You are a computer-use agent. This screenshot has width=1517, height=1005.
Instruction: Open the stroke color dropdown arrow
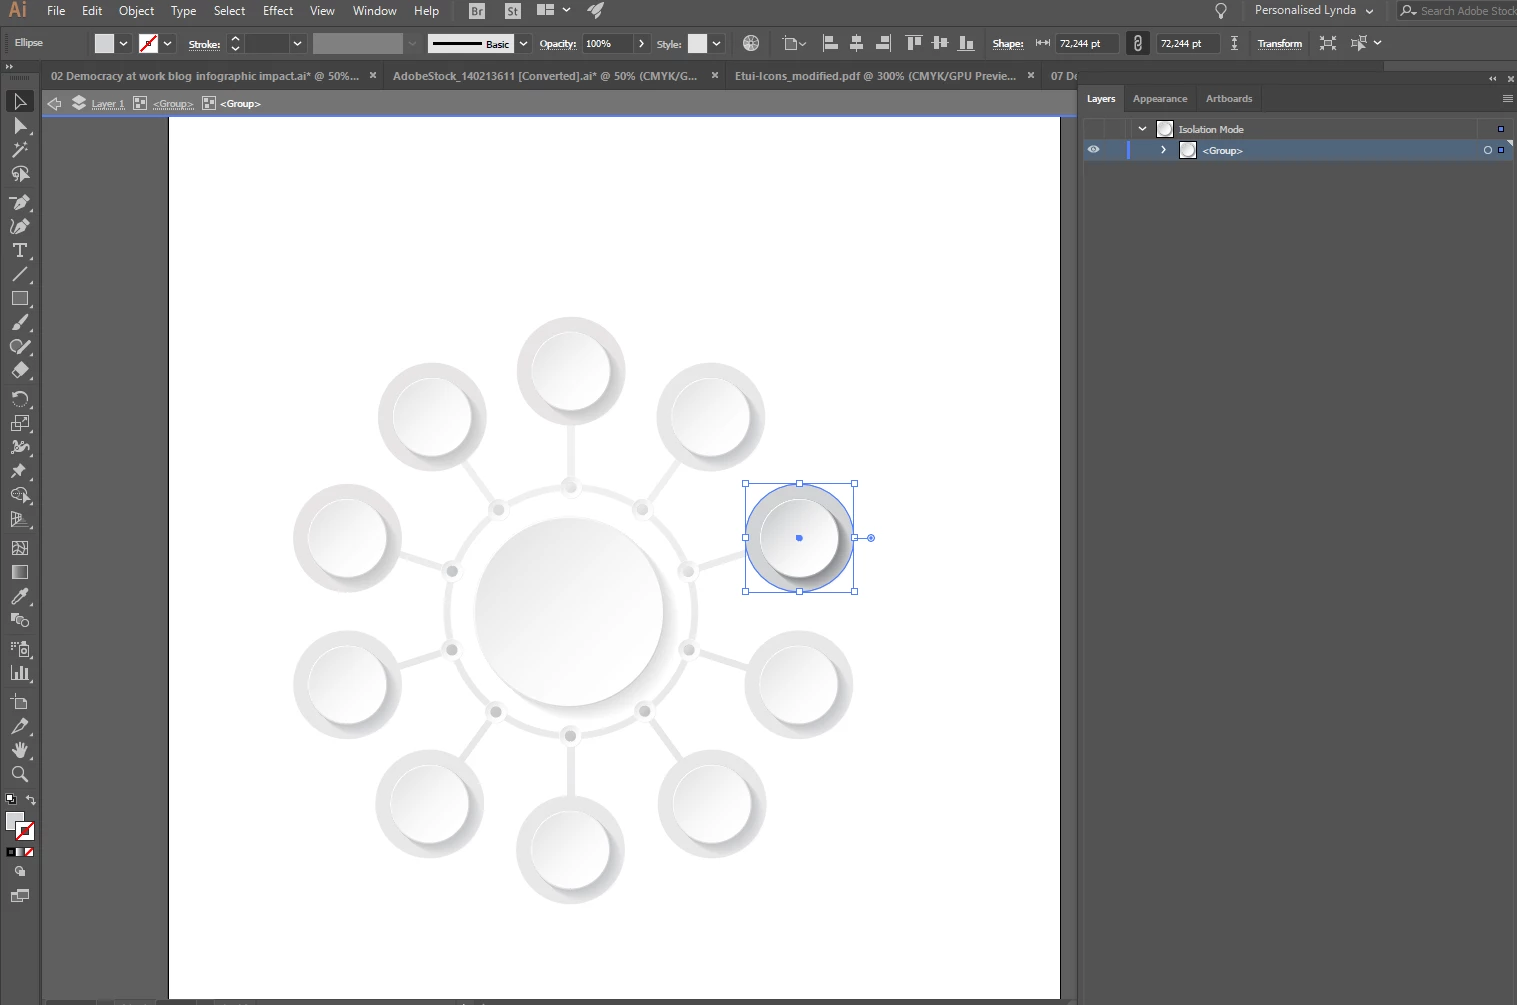pyautogui.click(x=167, y=43)
